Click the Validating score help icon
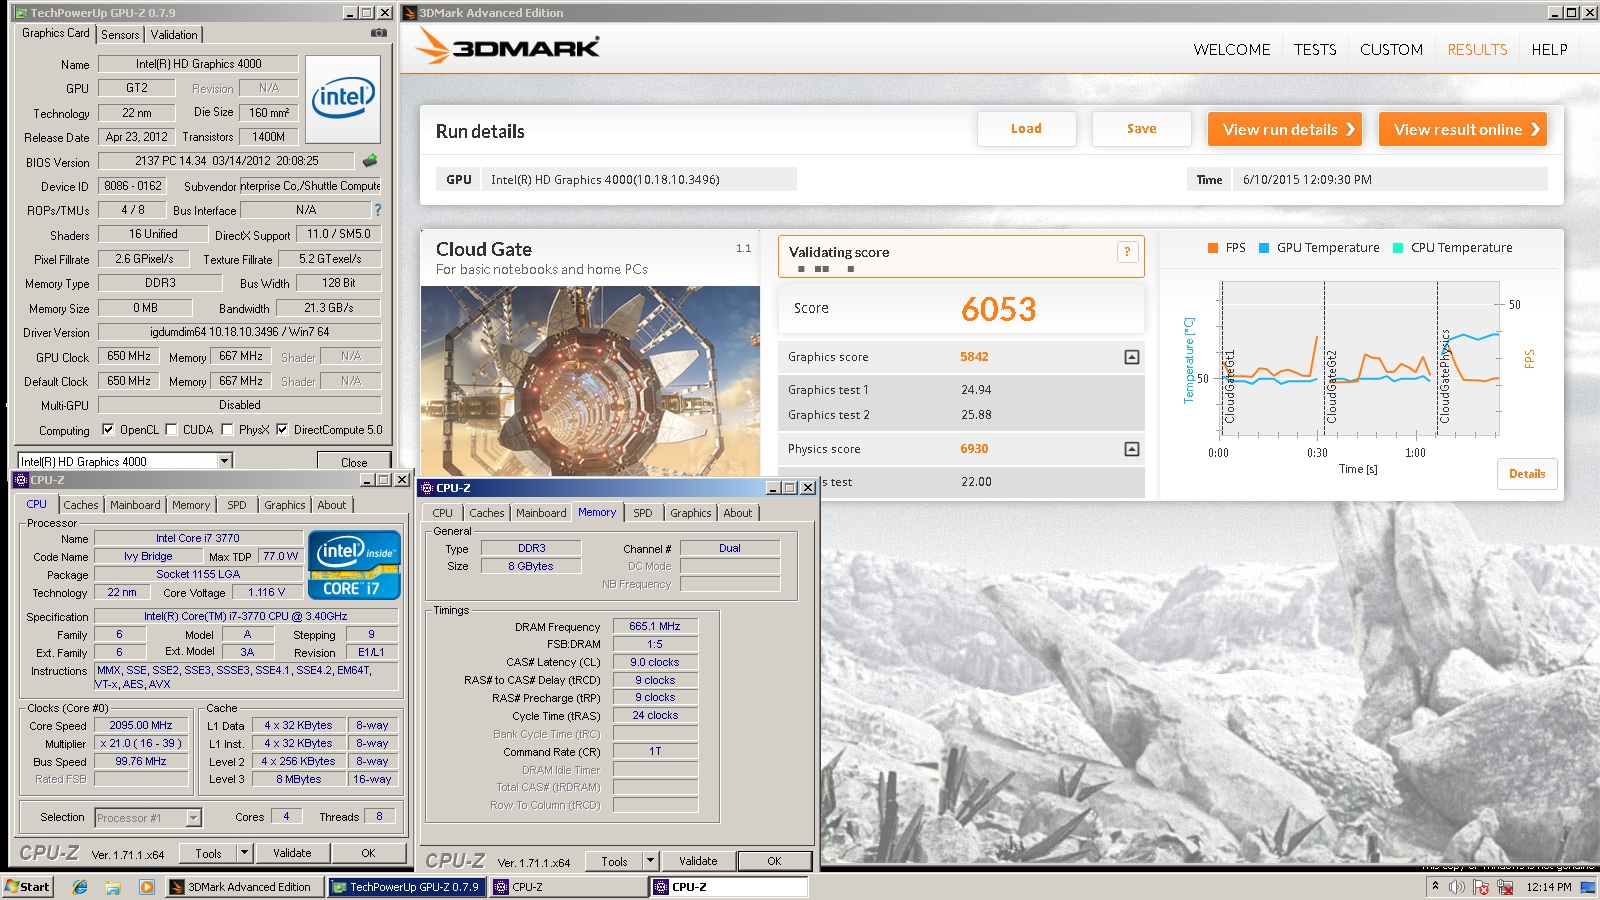1600x900 pixels. 1127,252
